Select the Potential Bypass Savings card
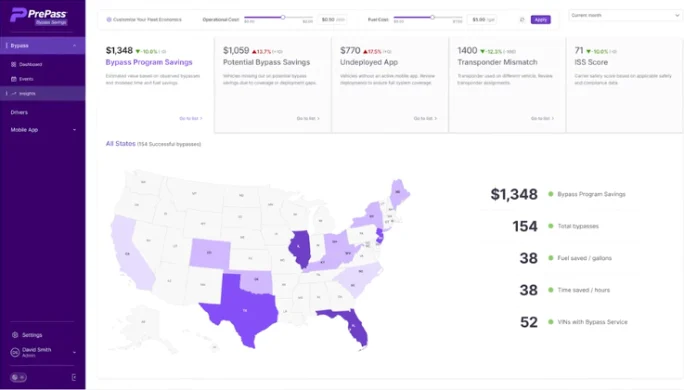684x390 pixels. [273, 85]
